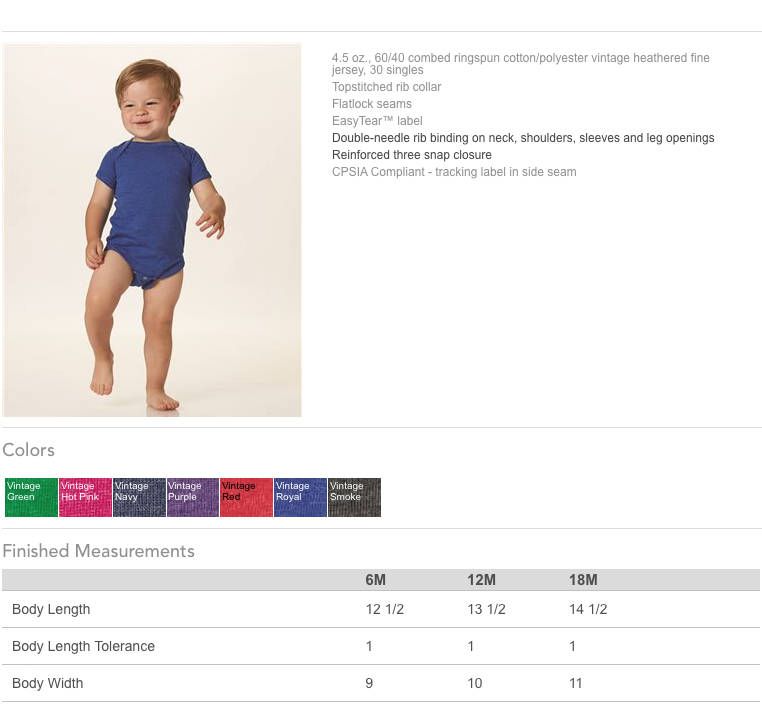
Task: Select the Vintage Purple swatch
Action: point(193,497)
